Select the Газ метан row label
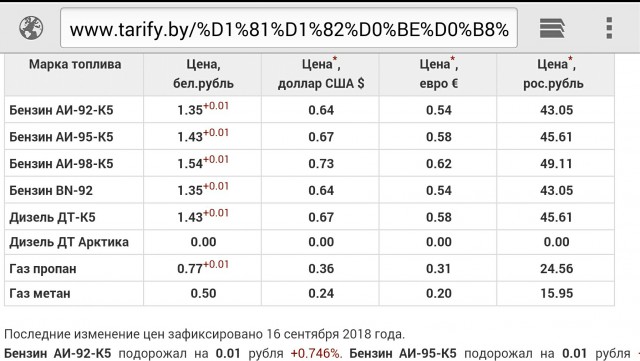This screenshot has height=361, width=640. pos(40,294)
